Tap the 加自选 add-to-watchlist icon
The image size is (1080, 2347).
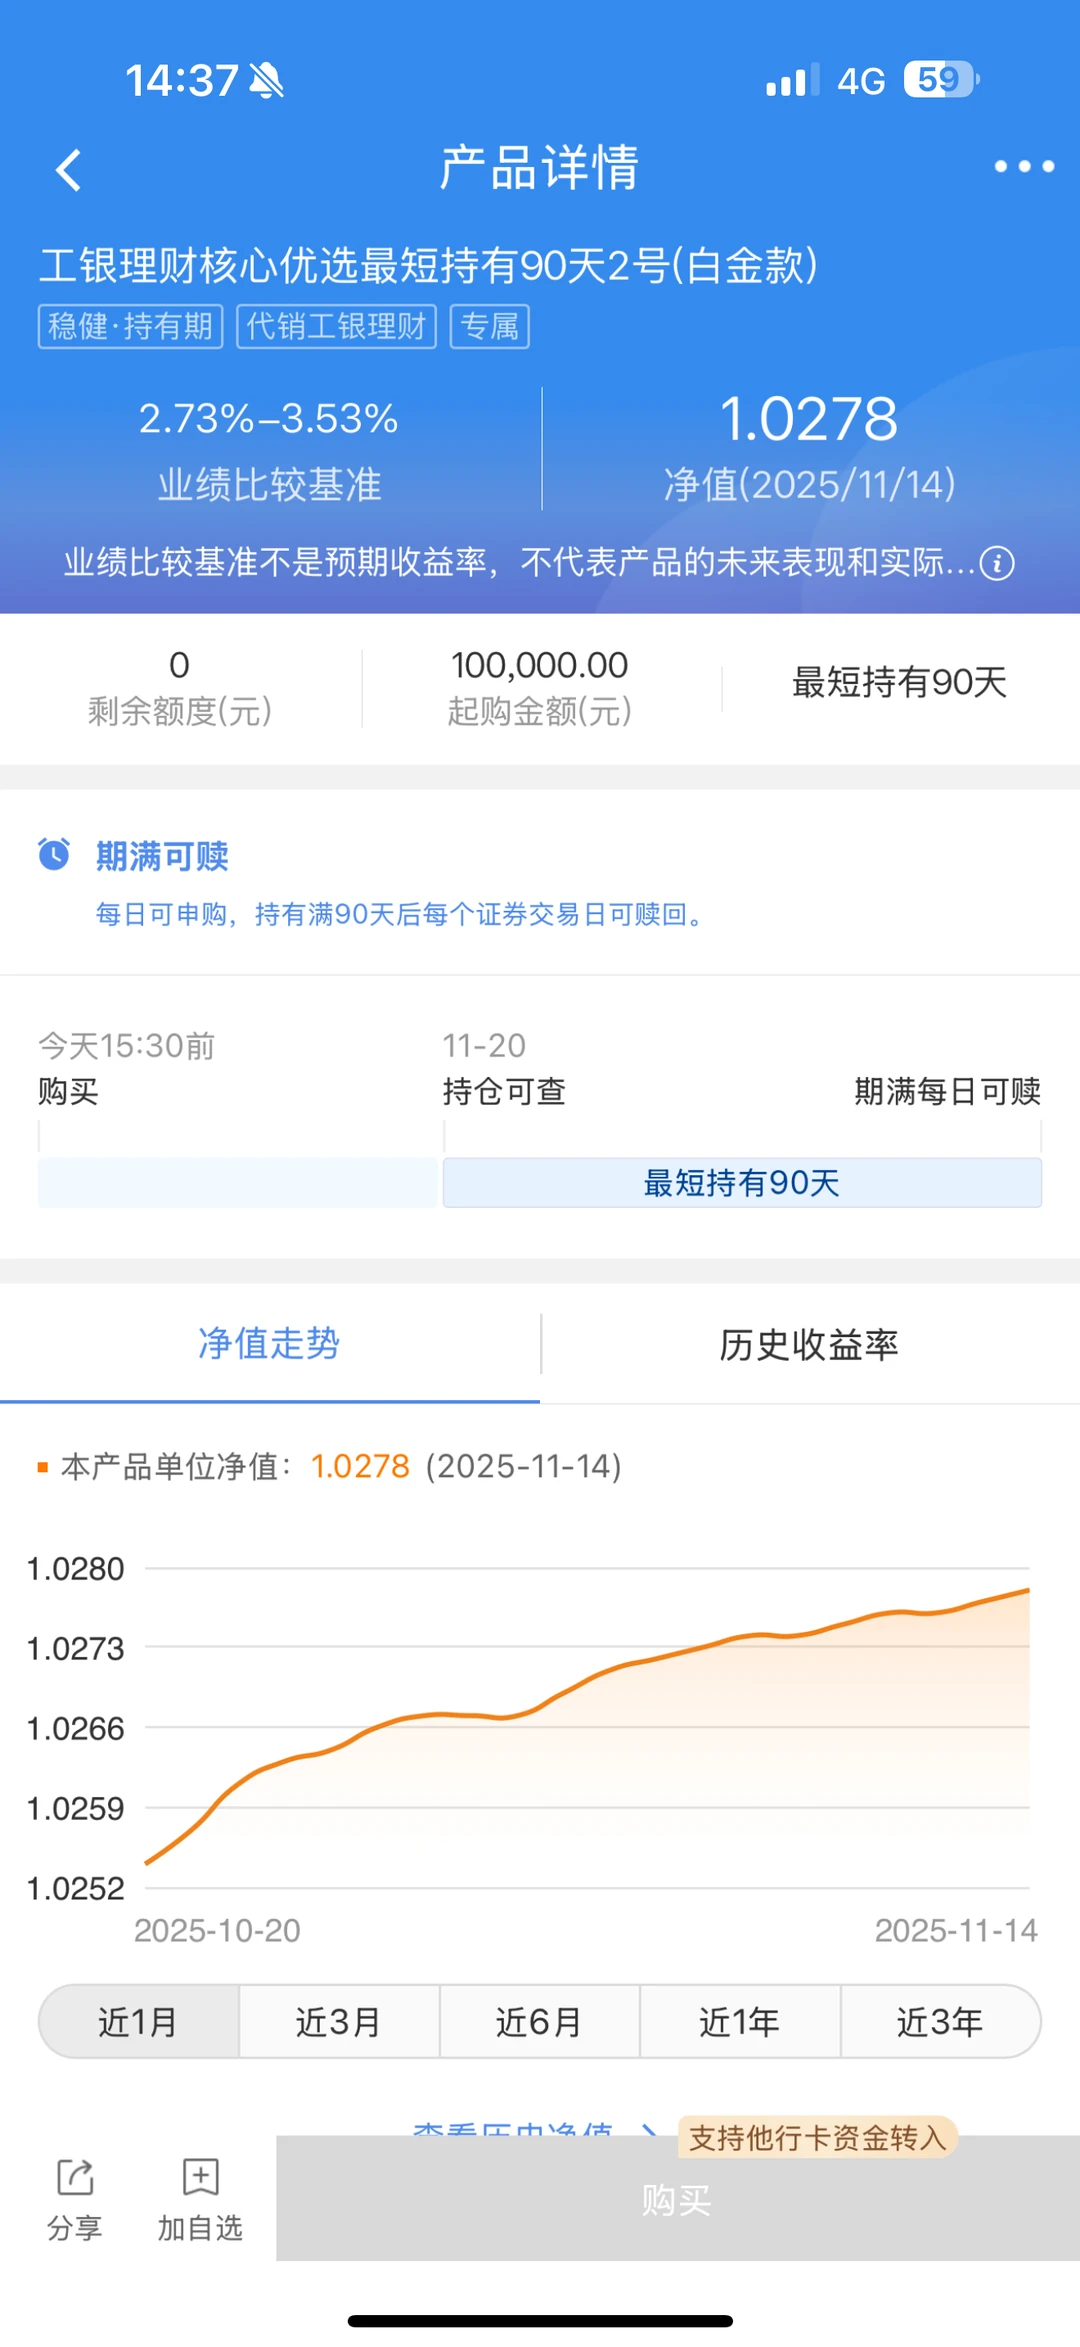200,2178
